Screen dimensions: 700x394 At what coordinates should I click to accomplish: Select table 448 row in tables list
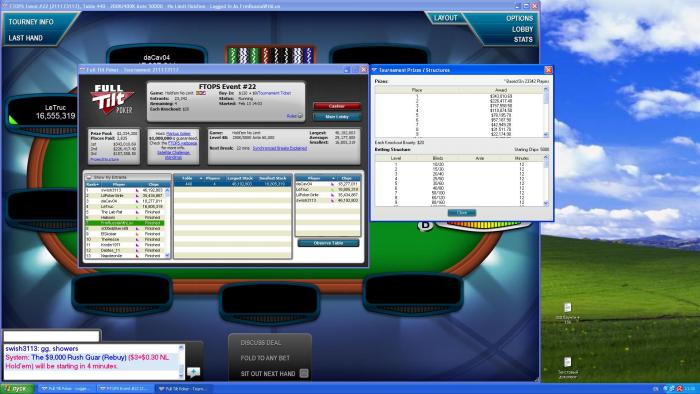pos(232,184)
